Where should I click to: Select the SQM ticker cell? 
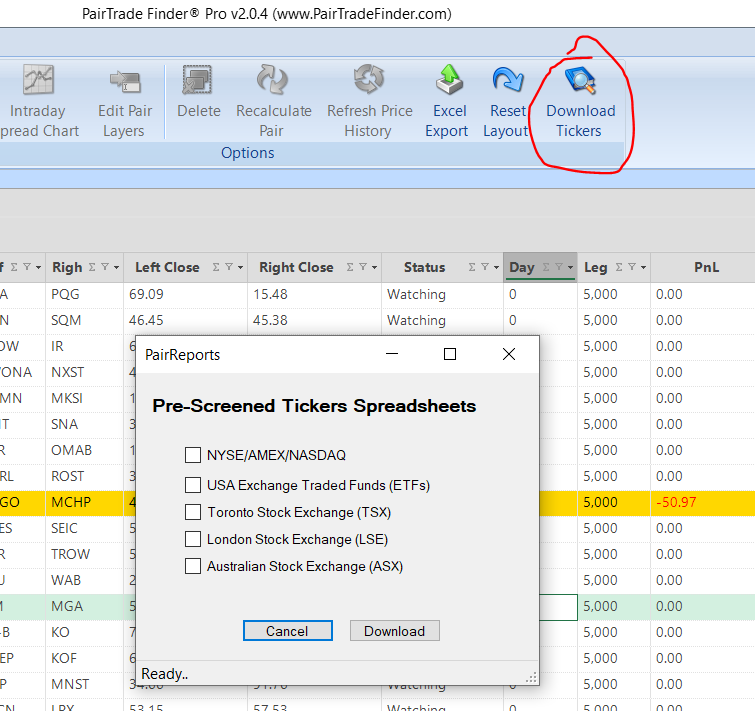coord(84,320)
